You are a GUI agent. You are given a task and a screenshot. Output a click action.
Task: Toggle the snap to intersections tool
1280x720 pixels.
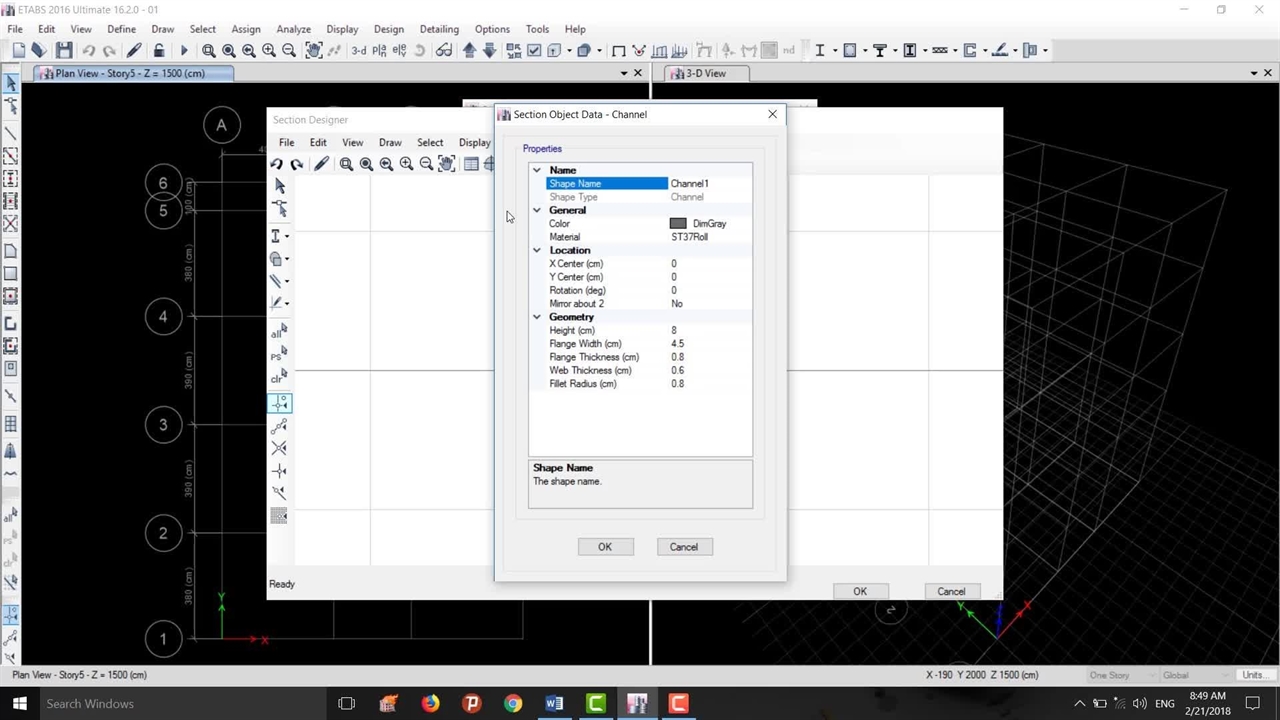pyautogui.click(x=279, y=447)
